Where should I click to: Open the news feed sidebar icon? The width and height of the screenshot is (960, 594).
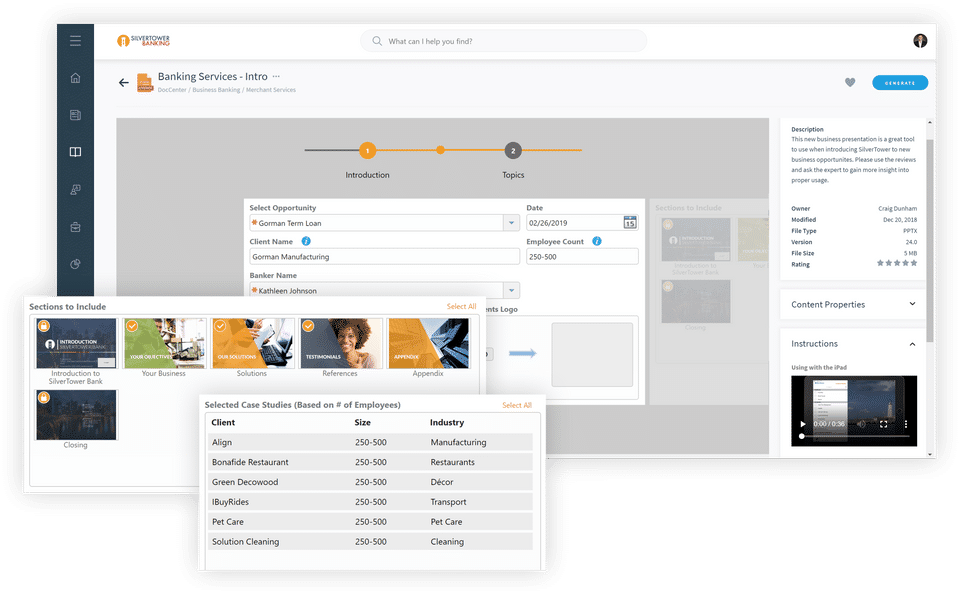(75, 115)
